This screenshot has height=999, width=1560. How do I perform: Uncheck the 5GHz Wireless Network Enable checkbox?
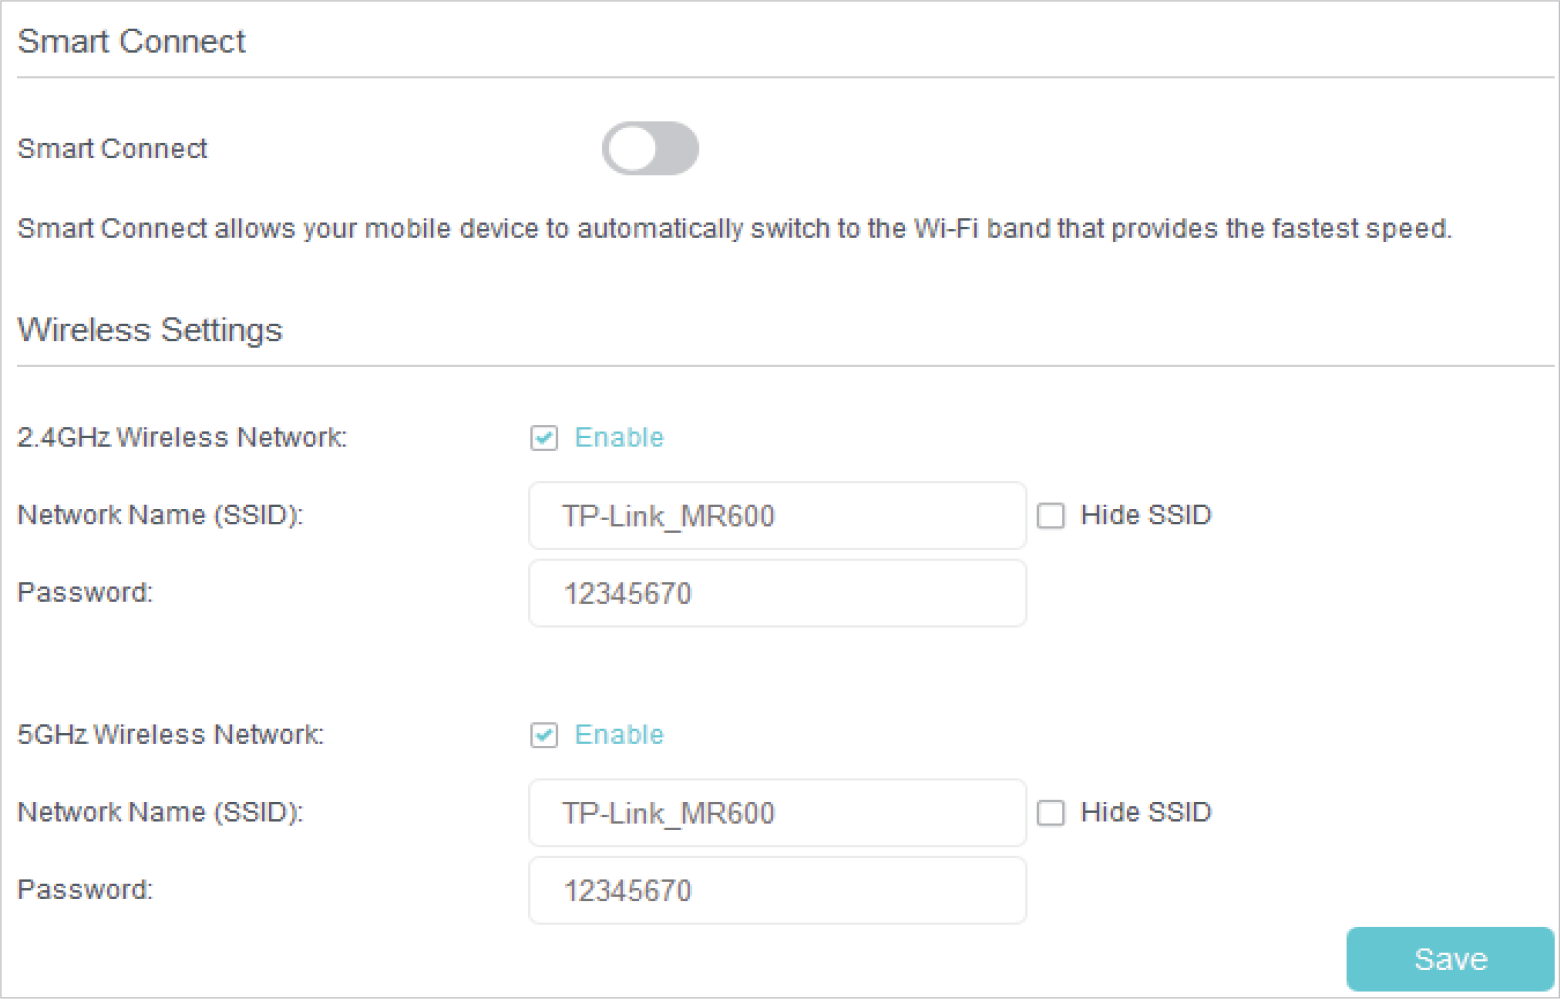tap(544, 735)
